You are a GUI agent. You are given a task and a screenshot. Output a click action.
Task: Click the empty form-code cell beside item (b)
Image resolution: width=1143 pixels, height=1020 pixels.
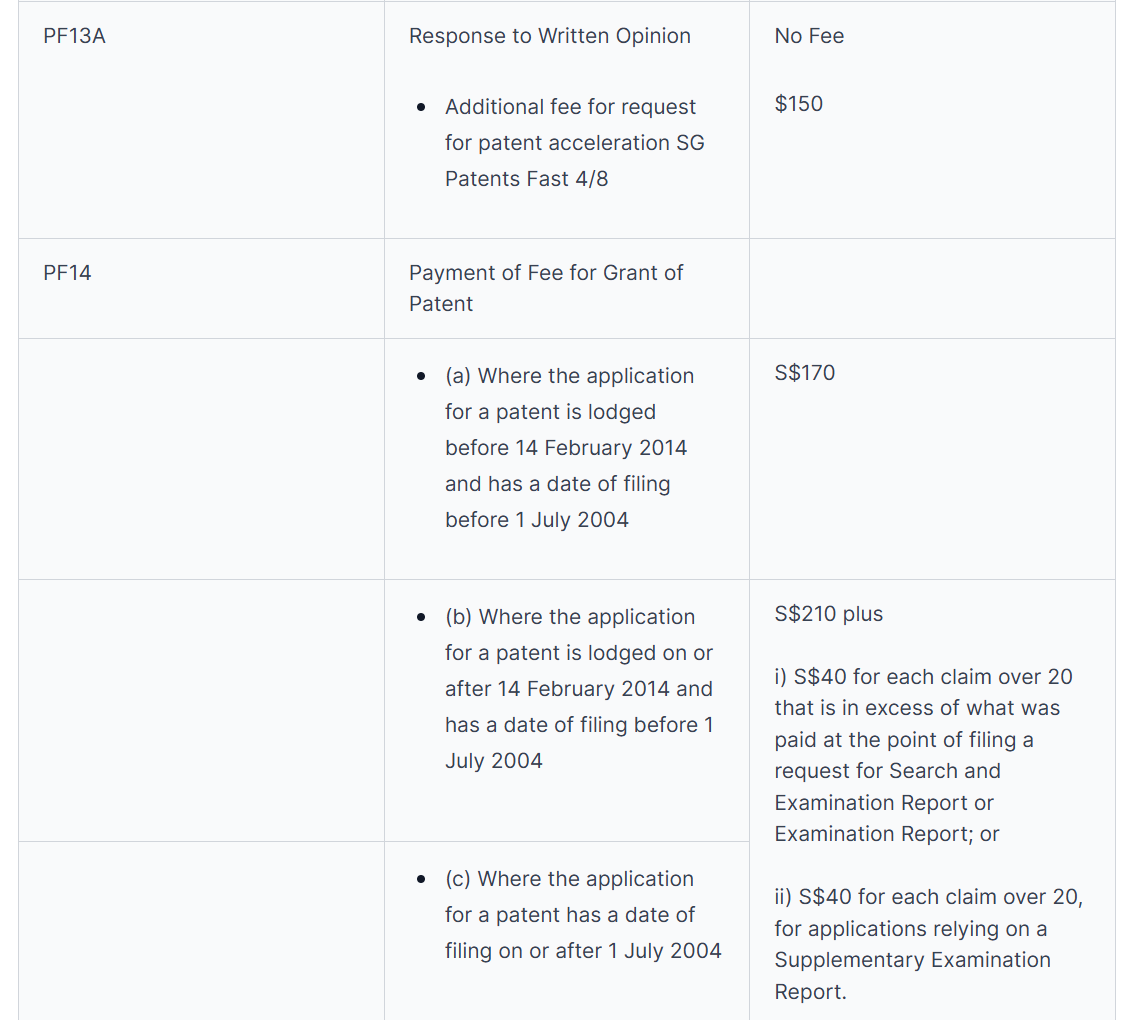click(200, 709)
